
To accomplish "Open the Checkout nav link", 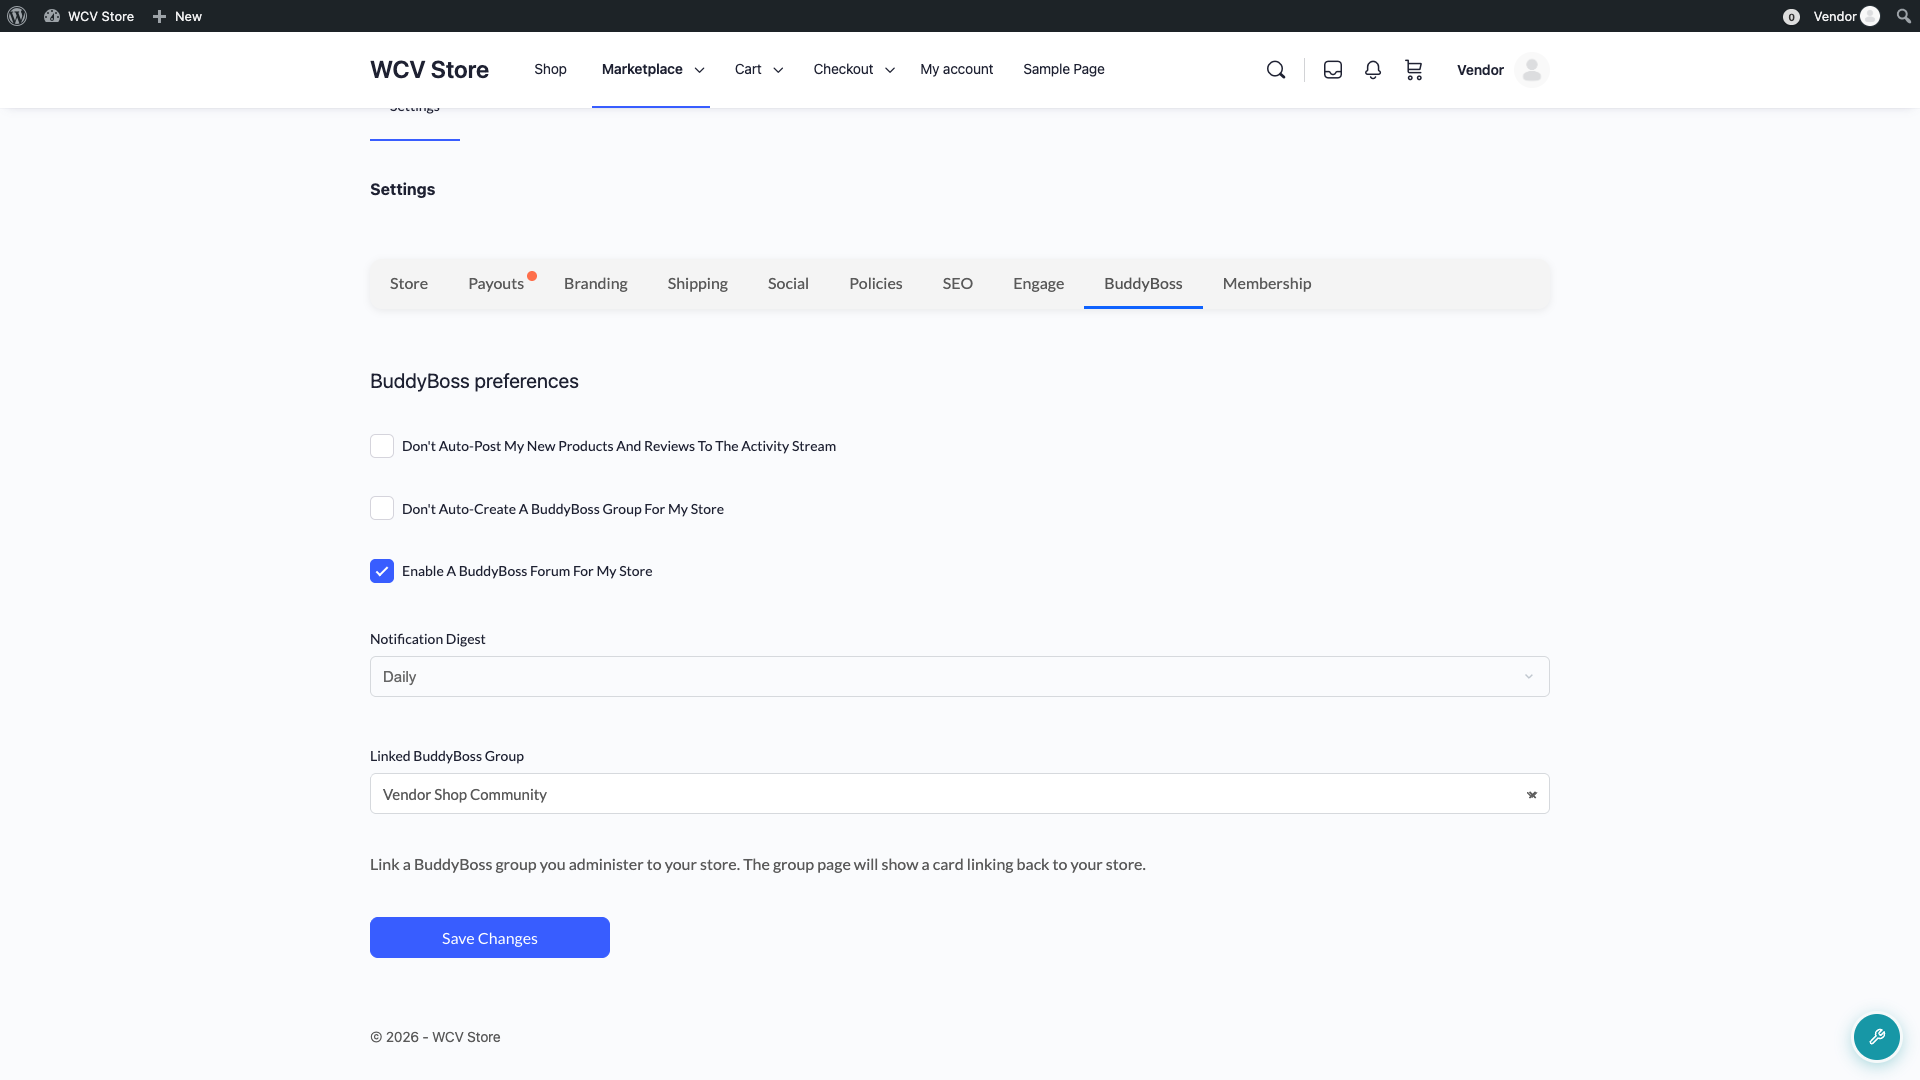I will [x=843, y=69].
